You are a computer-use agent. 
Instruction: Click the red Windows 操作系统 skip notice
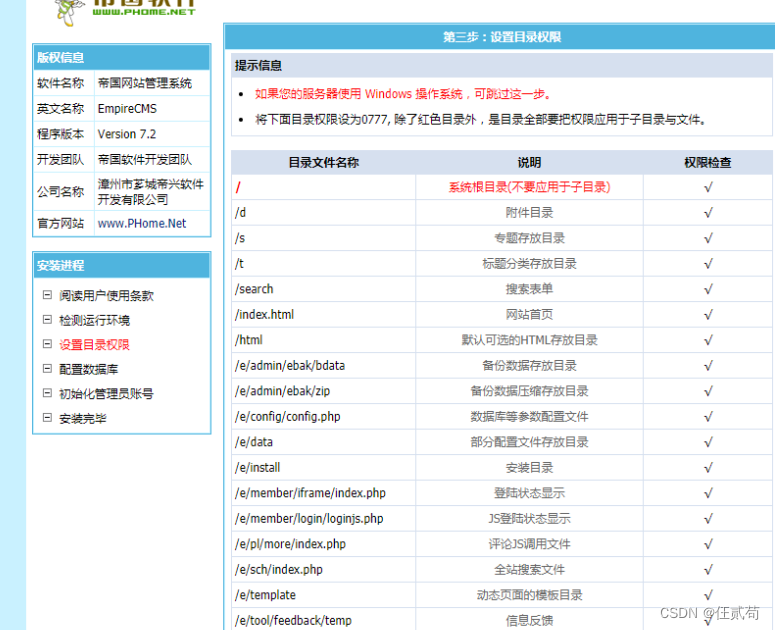(x=403, y=94)
